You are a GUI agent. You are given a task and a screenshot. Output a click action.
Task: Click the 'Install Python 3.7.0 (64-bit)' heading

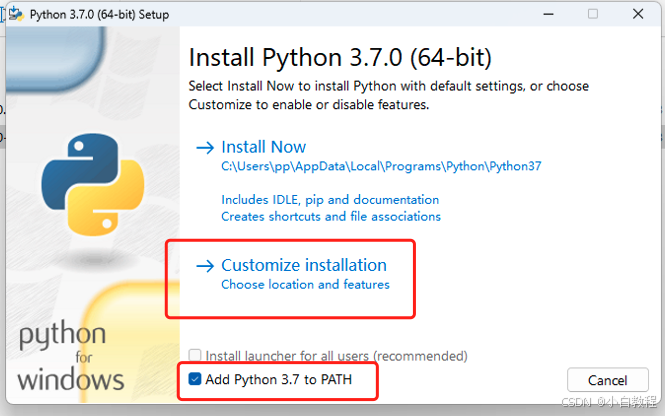click(340, 57)
